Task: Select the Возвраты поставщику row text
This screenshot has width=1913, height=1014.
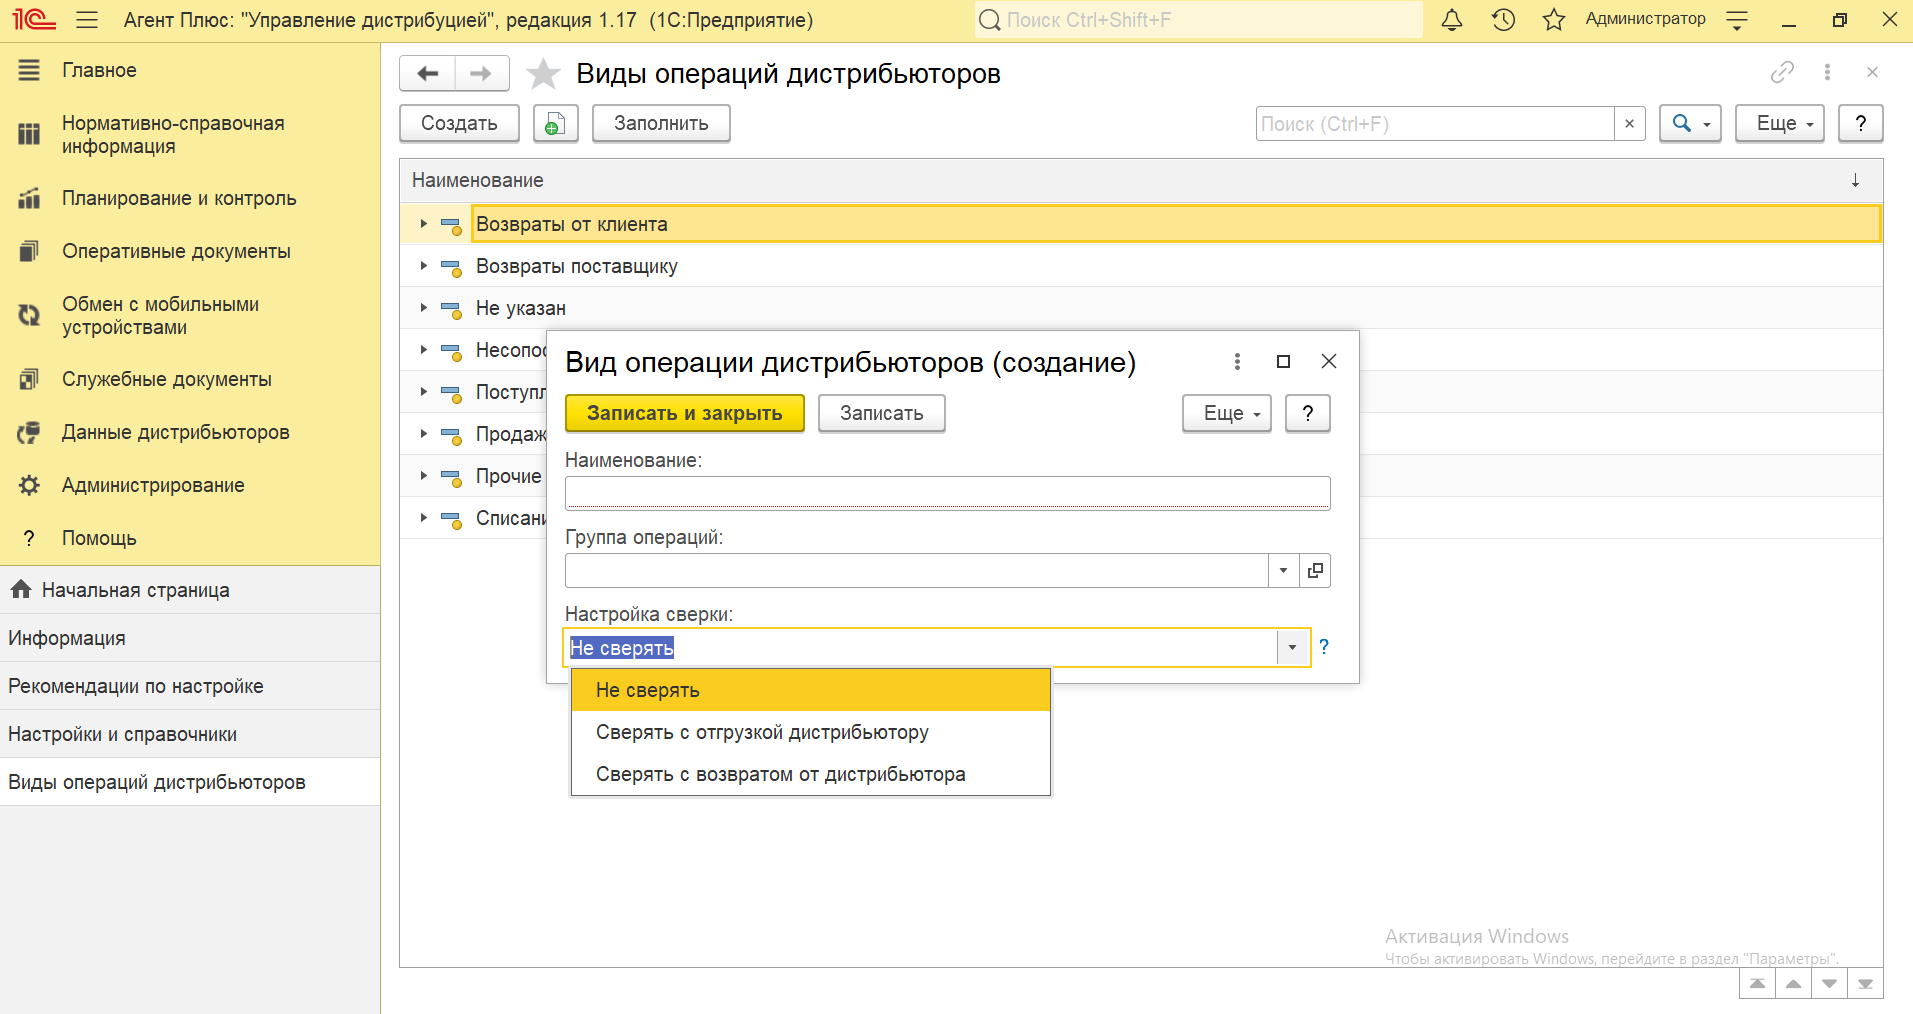Action: point(577,266)
